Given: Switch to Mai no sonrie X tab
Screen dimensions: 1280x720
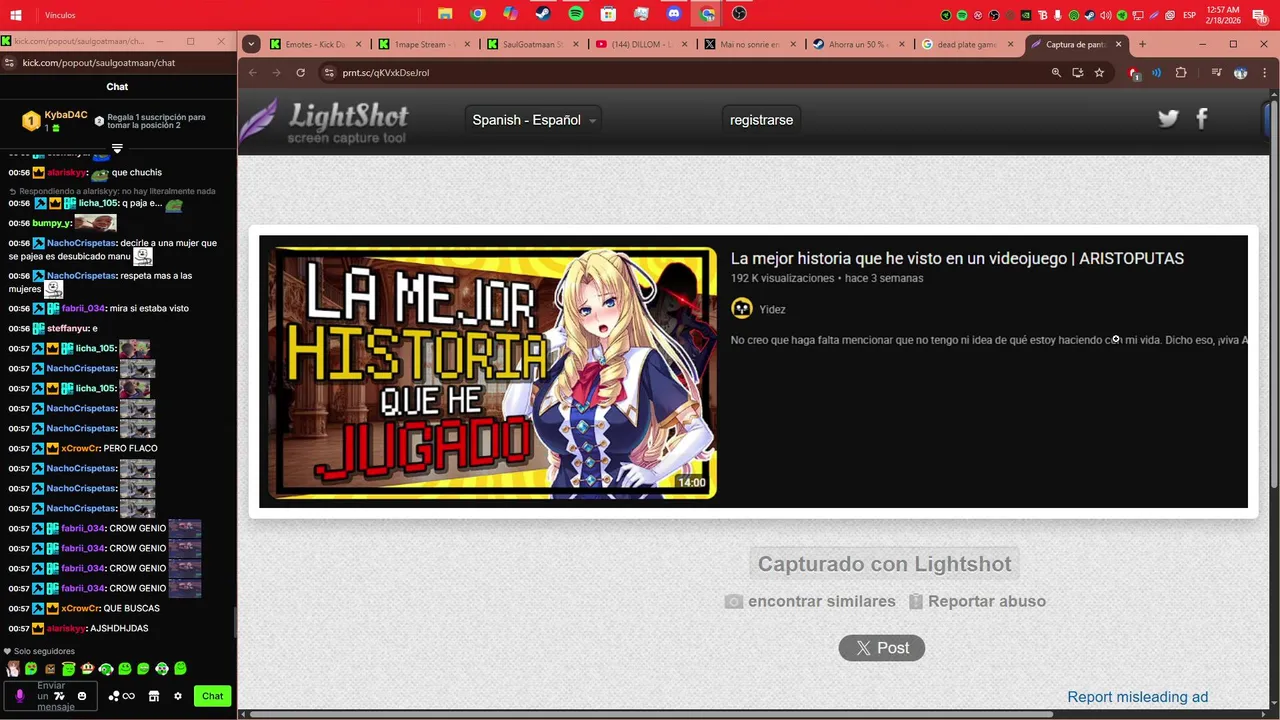Looking at the screenshot, I should [748, 44].
